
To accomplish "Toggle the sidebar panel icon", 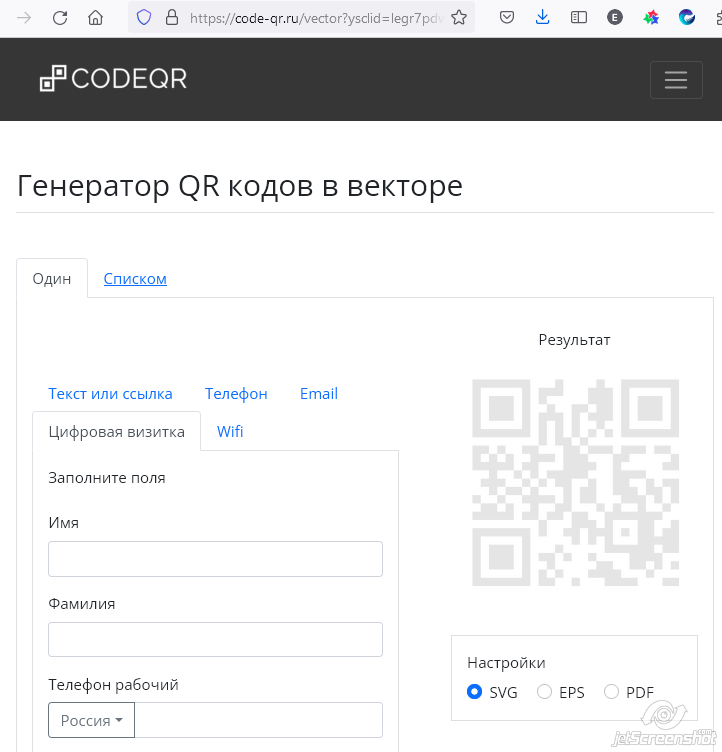I will coord(579,18).
